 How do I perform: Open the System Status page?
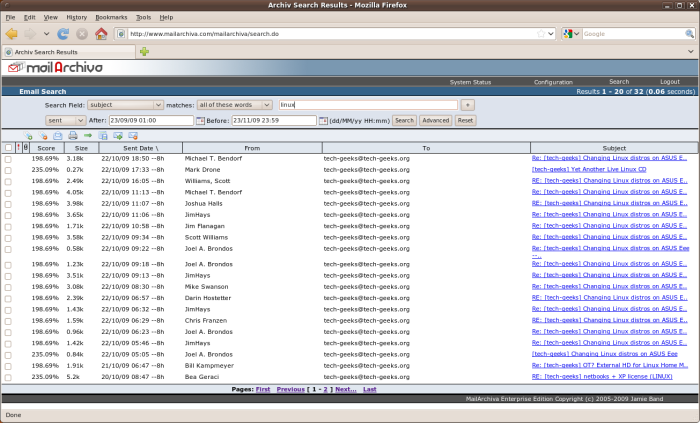click(470, 82)
